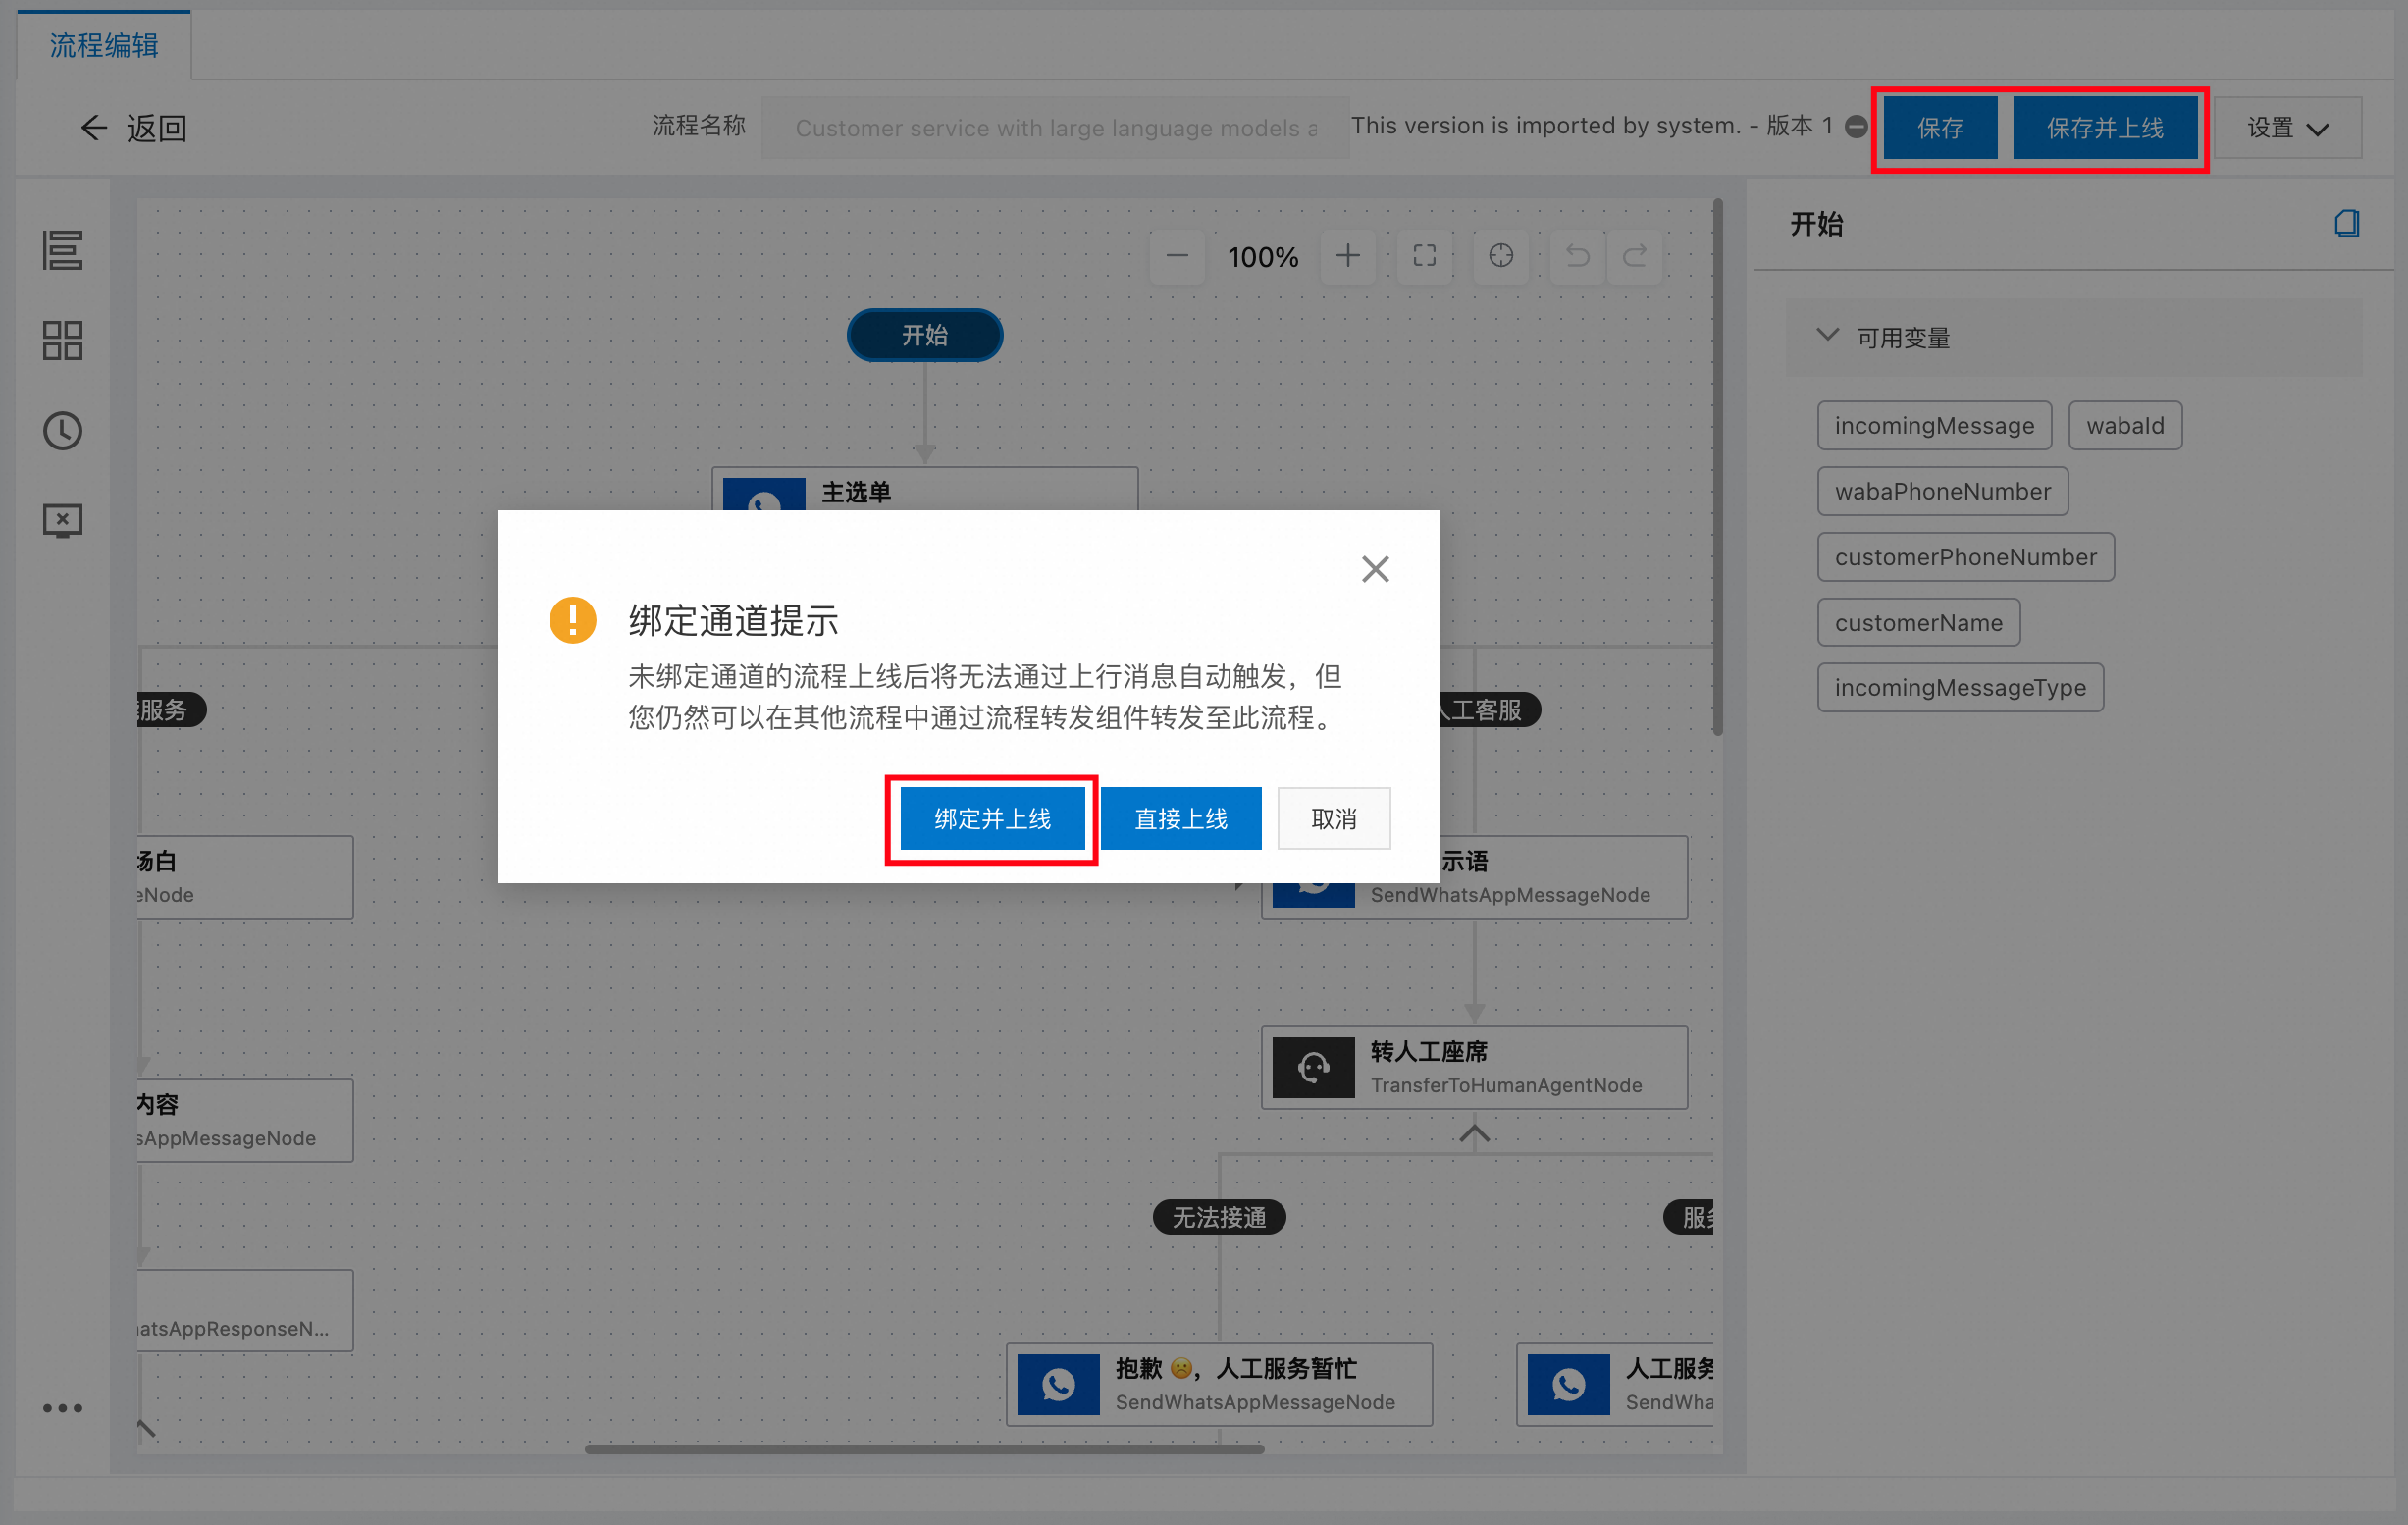Select the 流程编辑 tab
The image size is (2408, 1525).
(104, 45)
